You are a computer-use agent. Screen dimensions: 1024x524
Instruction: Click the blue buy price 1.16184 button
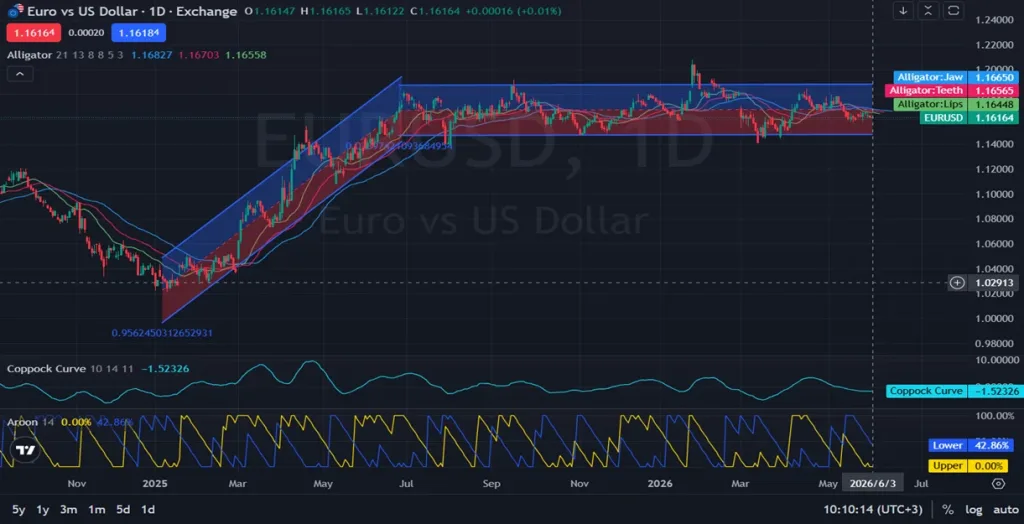[x=138, y=33]
